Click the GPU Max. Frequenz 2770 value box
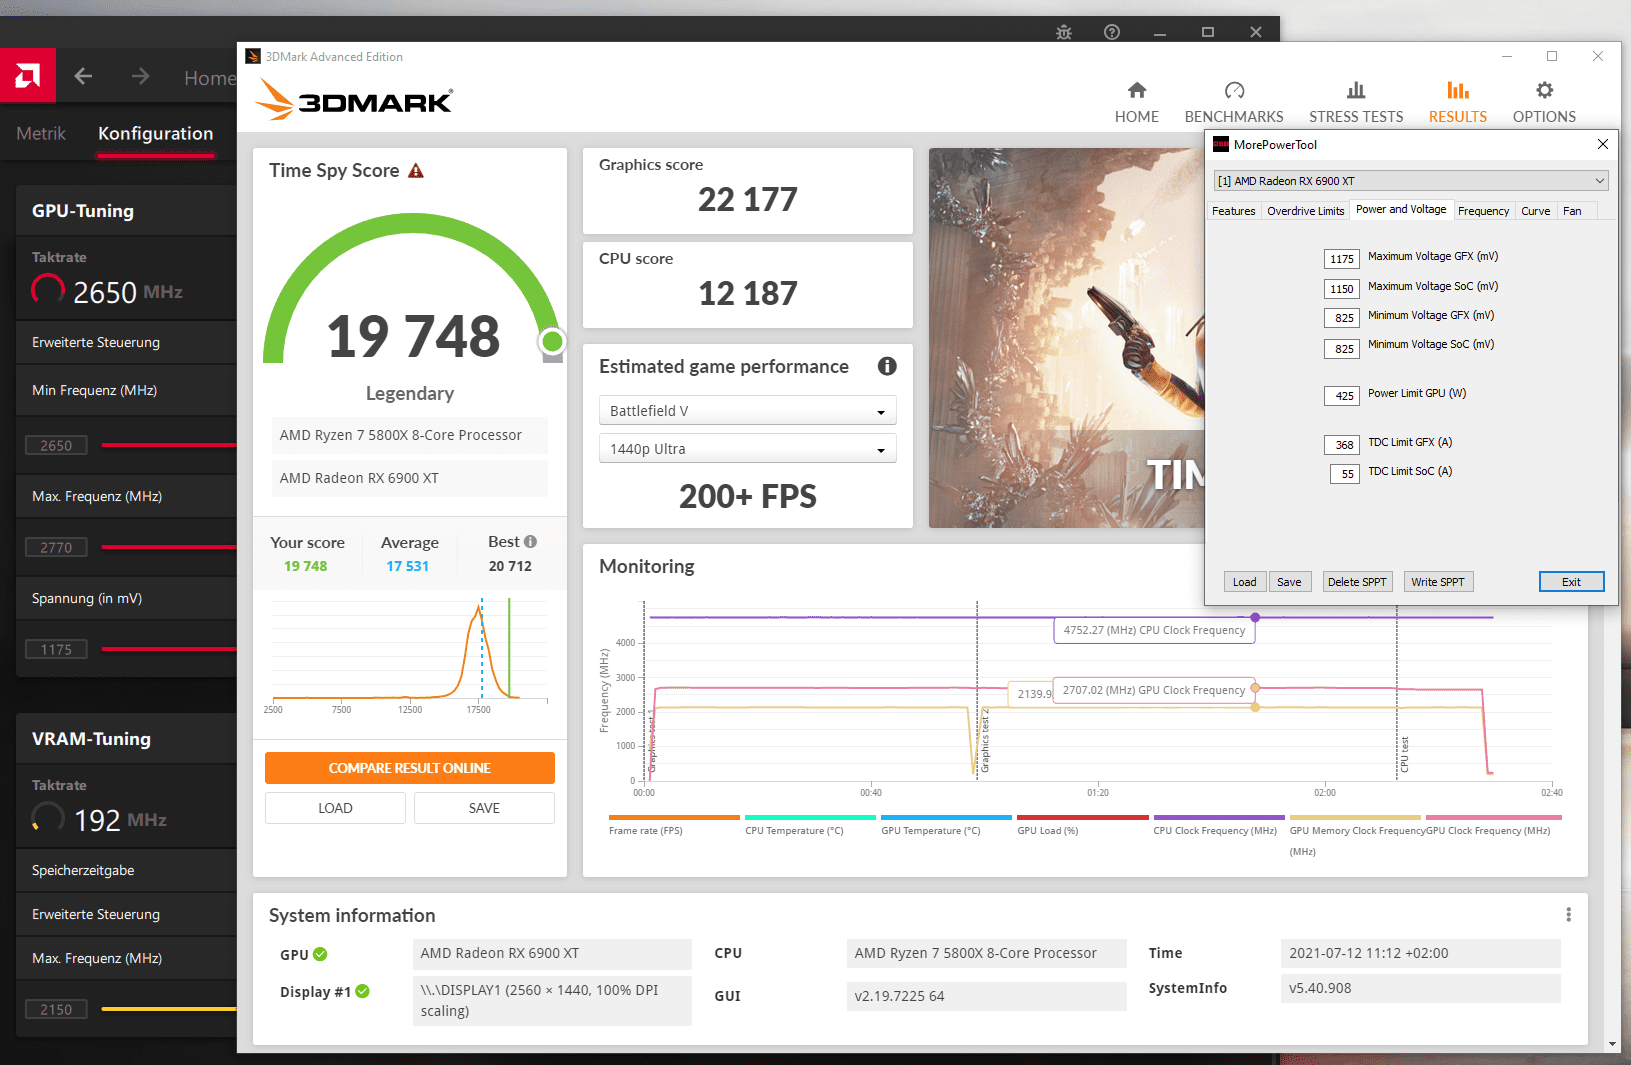This screenshot has height=1065, width=1631. pos(56,547)
